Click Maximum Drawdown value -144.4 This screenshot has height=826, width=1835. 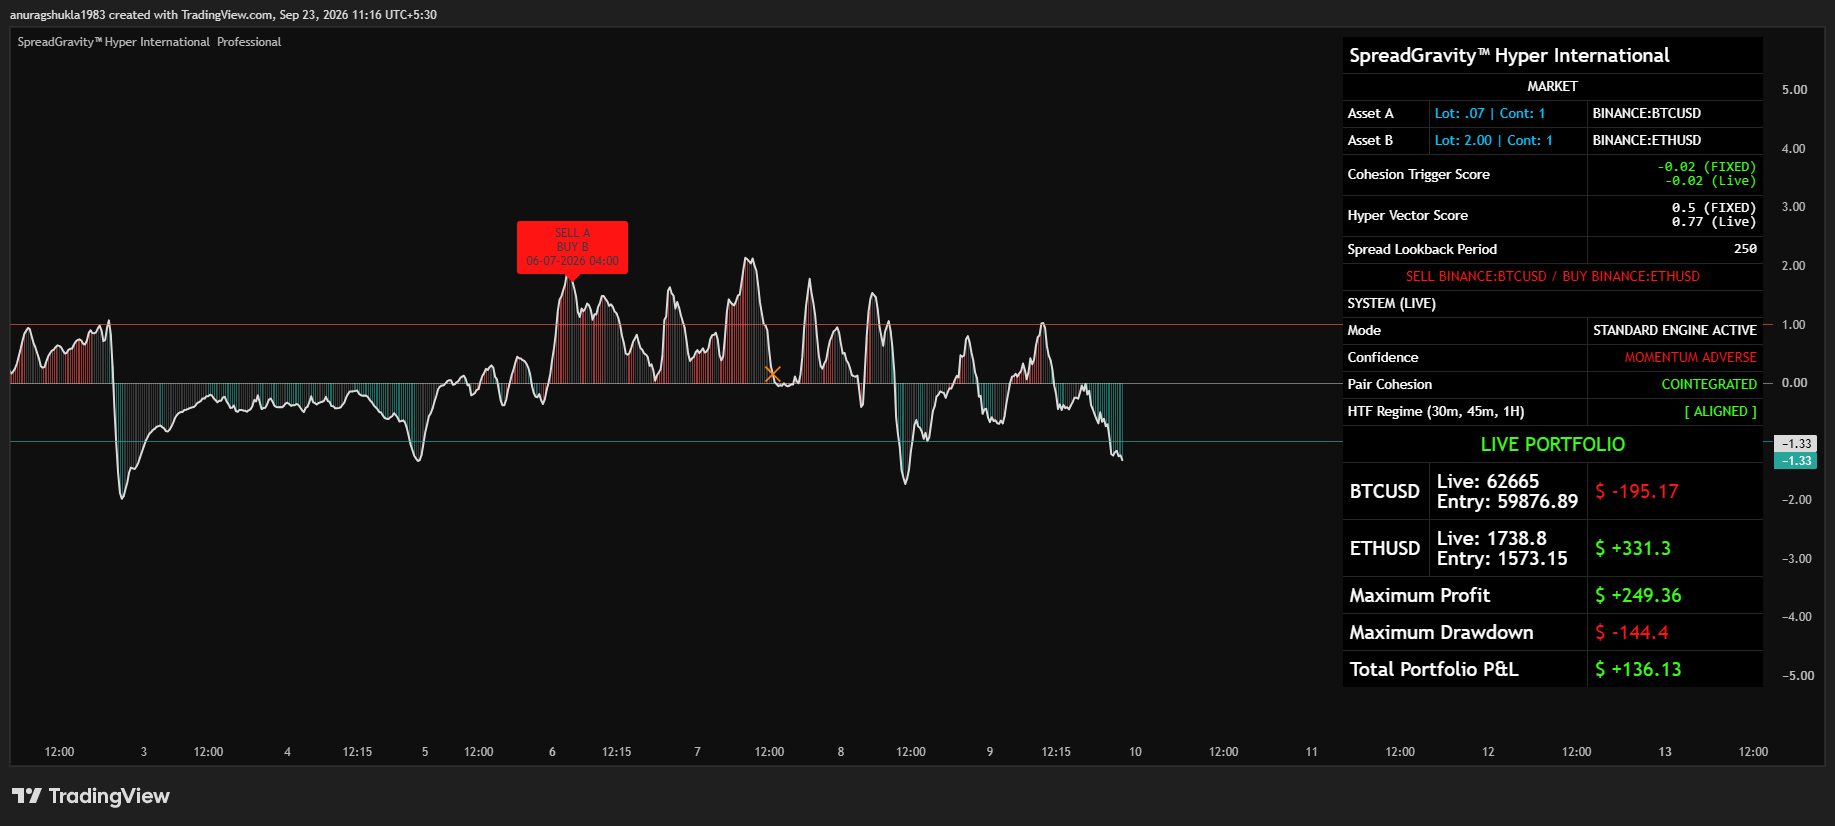click(1631, 632)
